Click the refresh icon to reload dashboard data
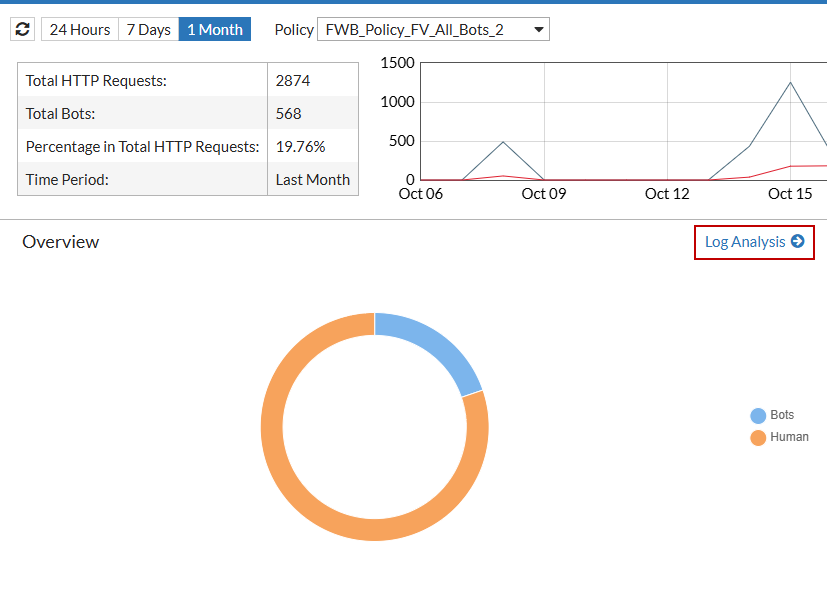827x616 pixels. pyautogui.click(x=22, y=28)
